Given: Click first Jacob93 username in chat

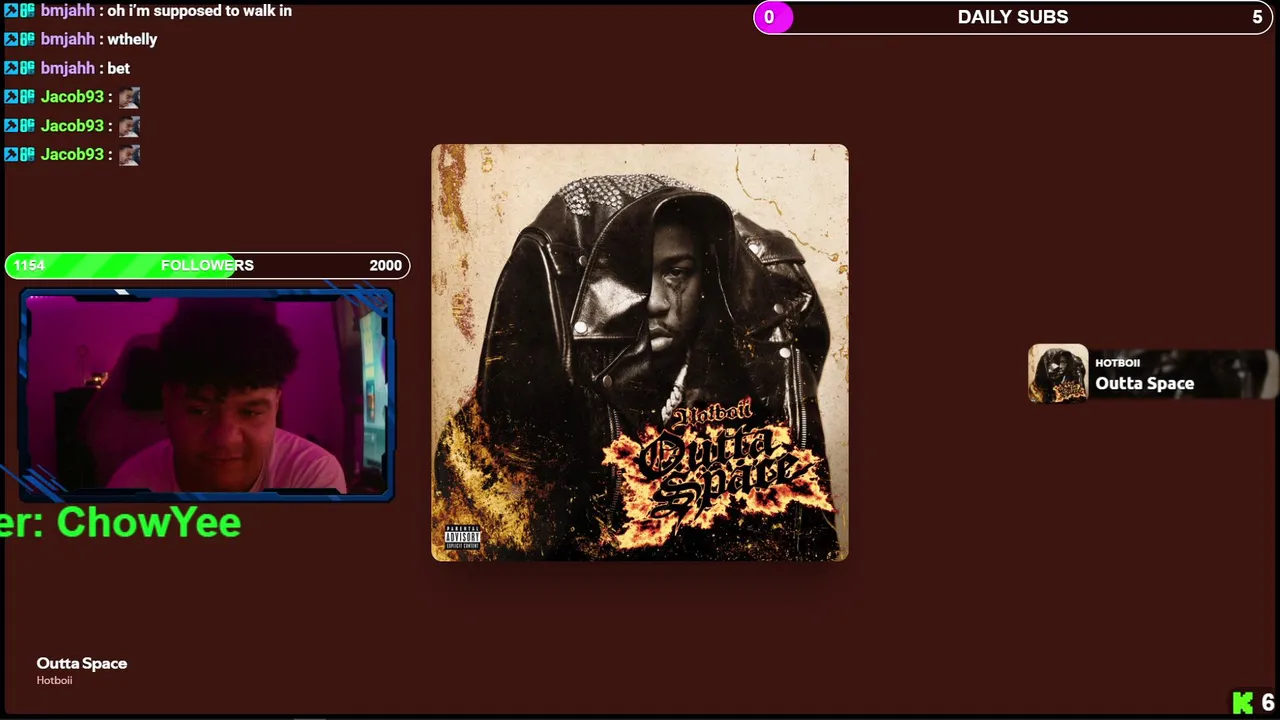Looking at the screenshot, I should (x=72, y=97).
